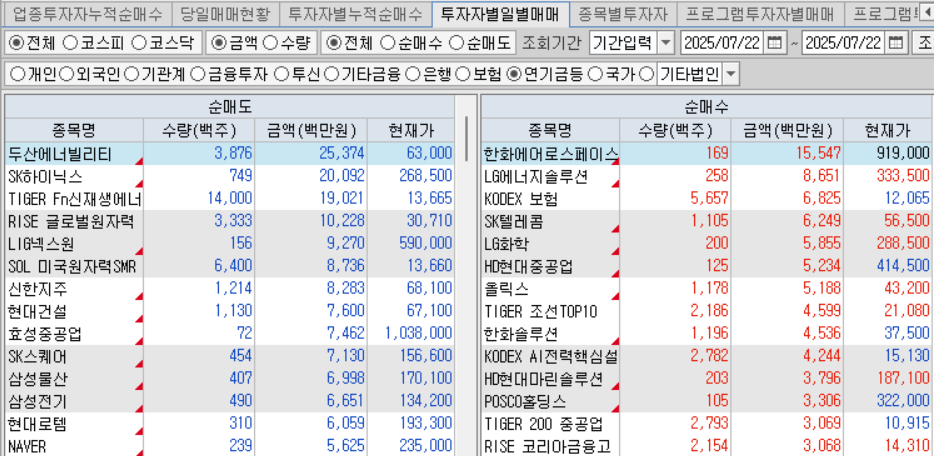
Task: Click the start date field 2025/07/22
Action: click(x=721, y=43)
